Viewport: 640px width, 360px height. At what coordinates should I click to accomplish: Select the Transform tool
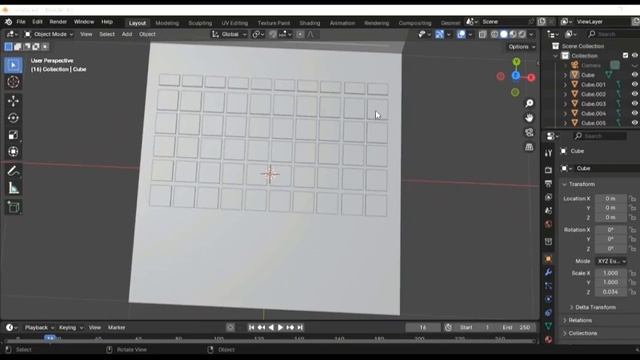[x=13, y=151]
